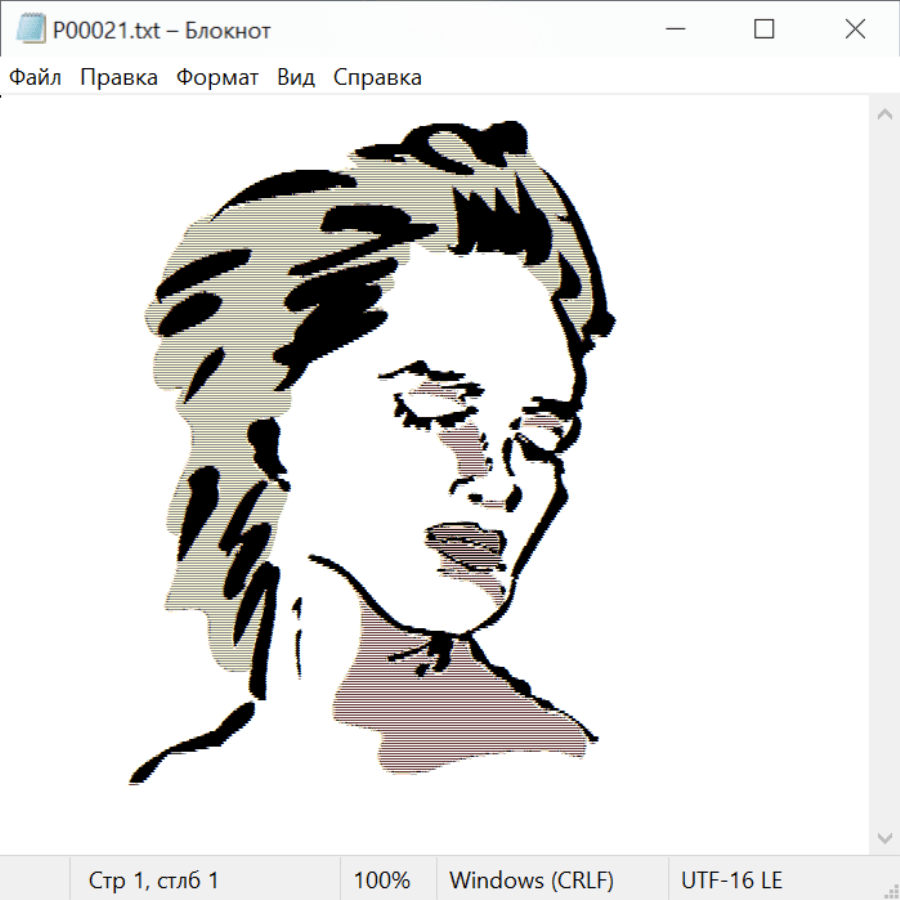
Task: Click the 100% zoom indicator
Action: click(x=382, y=880)
